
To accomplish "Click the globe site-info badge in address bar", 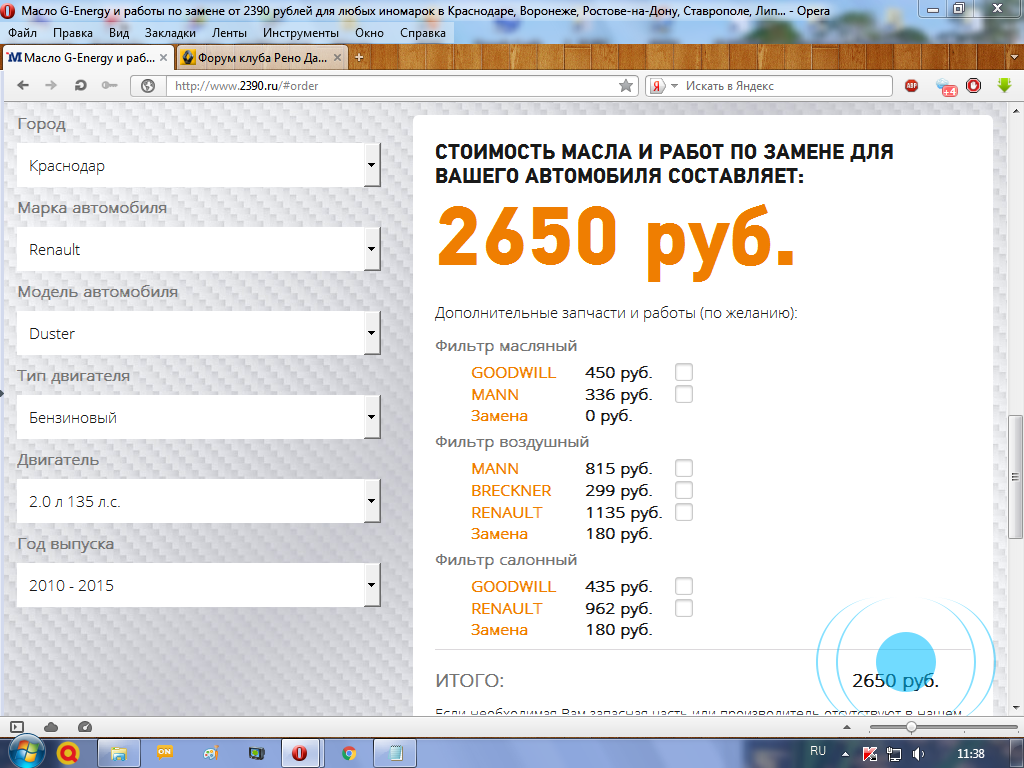I will click(x=148, y=86).
